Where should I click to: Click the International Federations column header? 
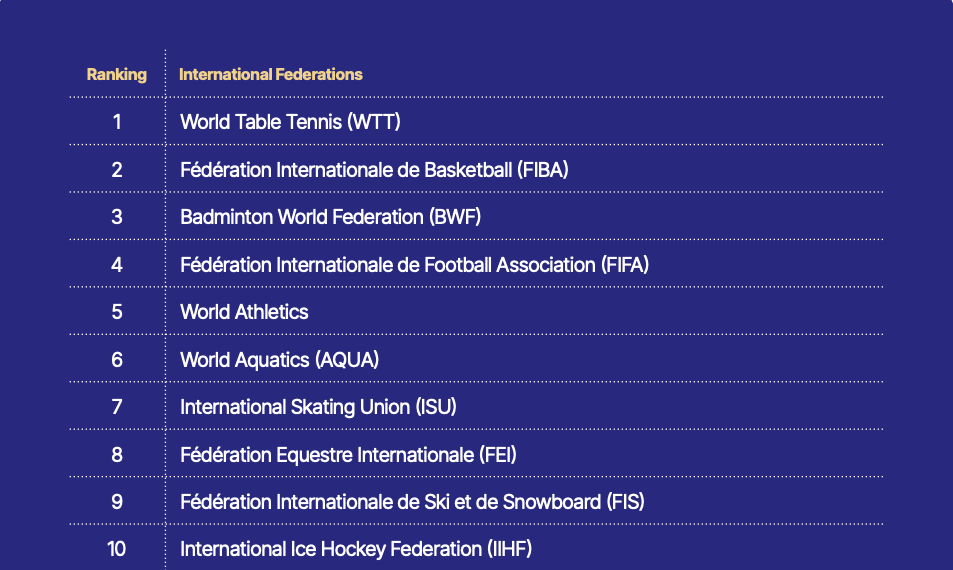click(x=270, y=74)
